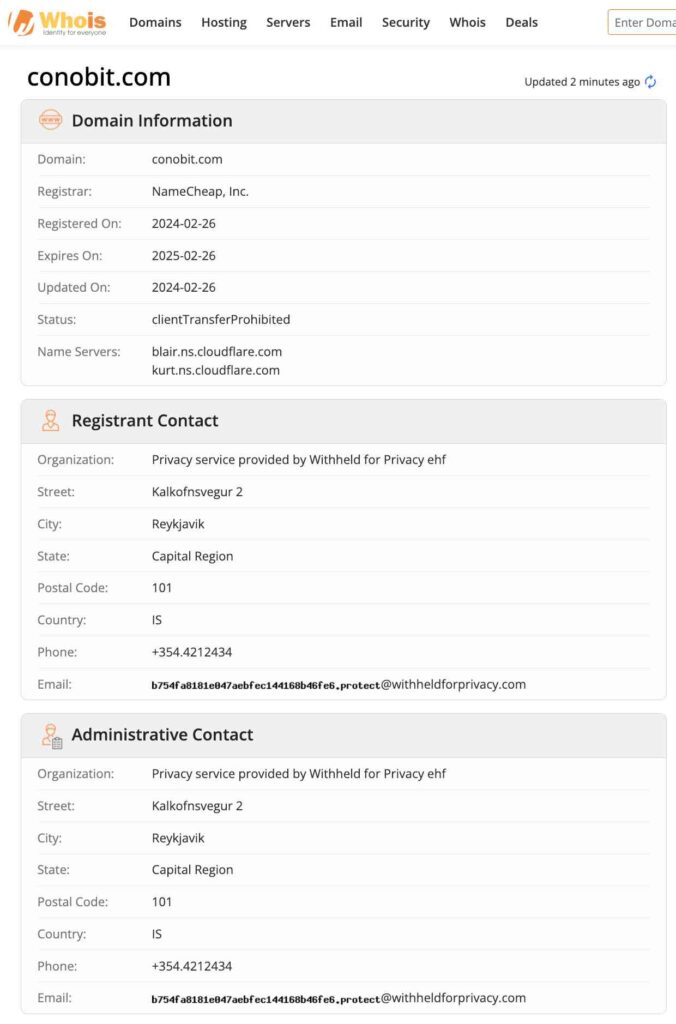Switch to the Whois nav item
The image size is (676, 1024).
[467, 22]
